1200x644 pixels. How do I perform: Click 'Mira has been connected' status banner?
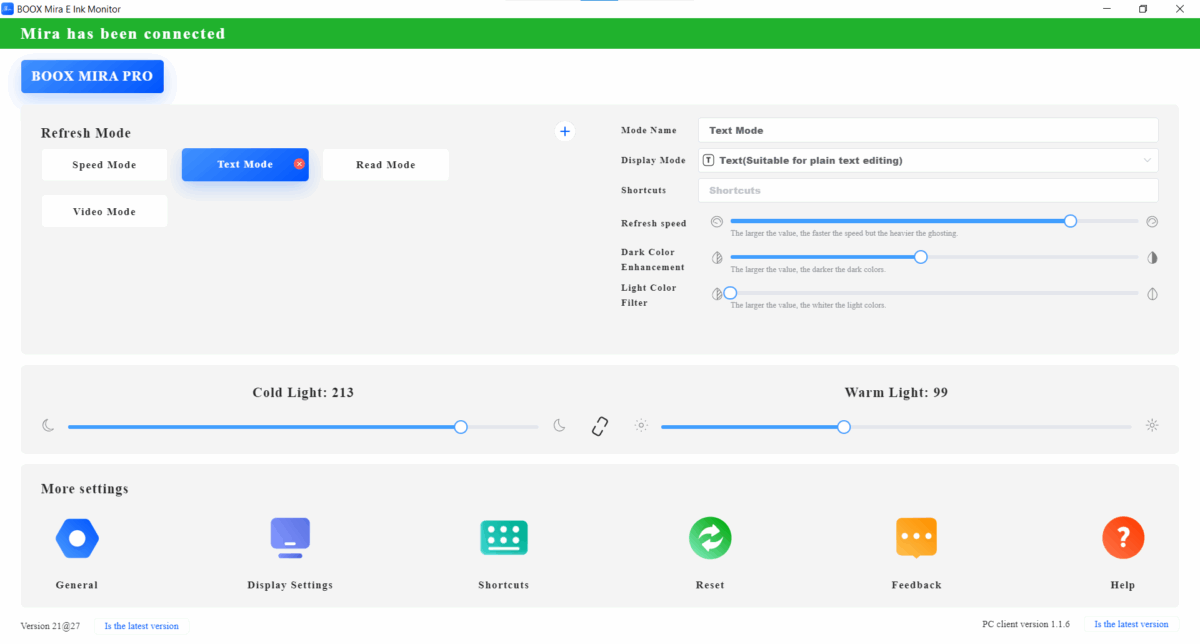(600, 33)
